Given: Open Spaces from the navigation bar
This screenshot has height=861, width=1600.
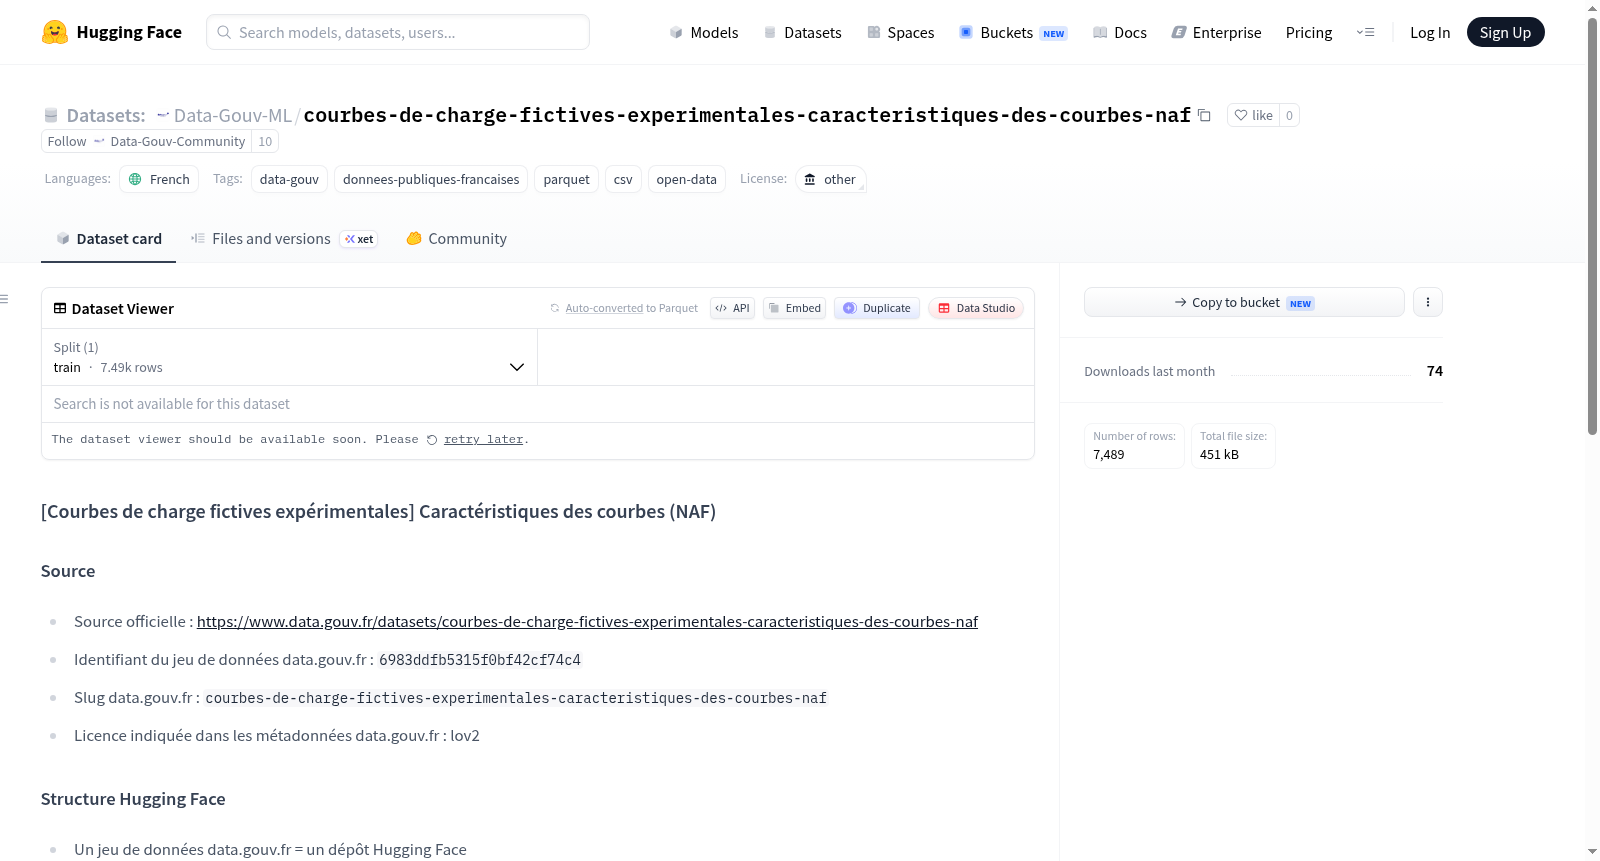Looking at the screenshot, I should (x=900, y=32).
